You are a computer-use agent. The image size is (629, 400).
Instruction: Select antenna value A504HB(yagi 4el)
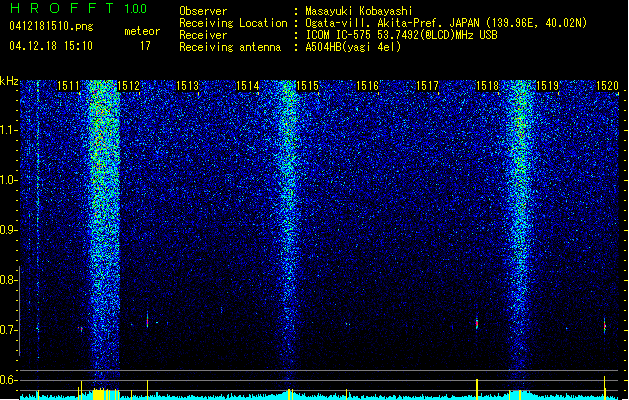click(353, 47)
